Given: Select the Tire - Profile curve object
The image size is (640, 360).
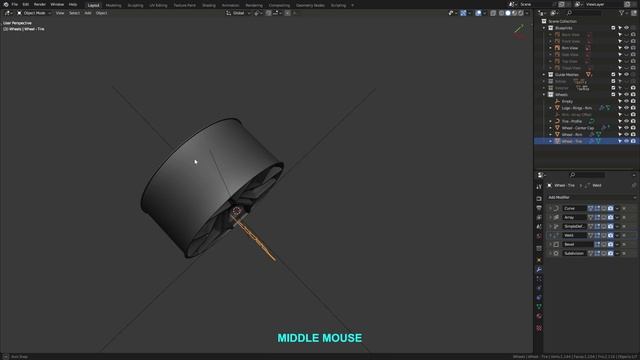Looking at the screenshot, I should (x=571, y=121).
